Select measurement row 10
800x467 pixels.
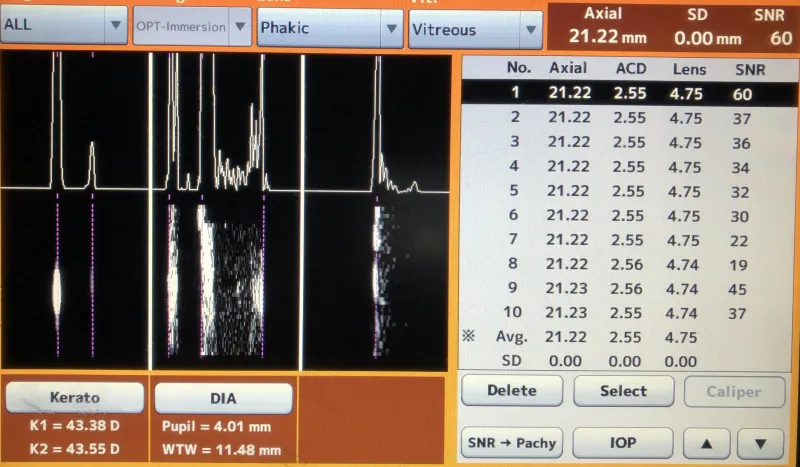point(630,312)
